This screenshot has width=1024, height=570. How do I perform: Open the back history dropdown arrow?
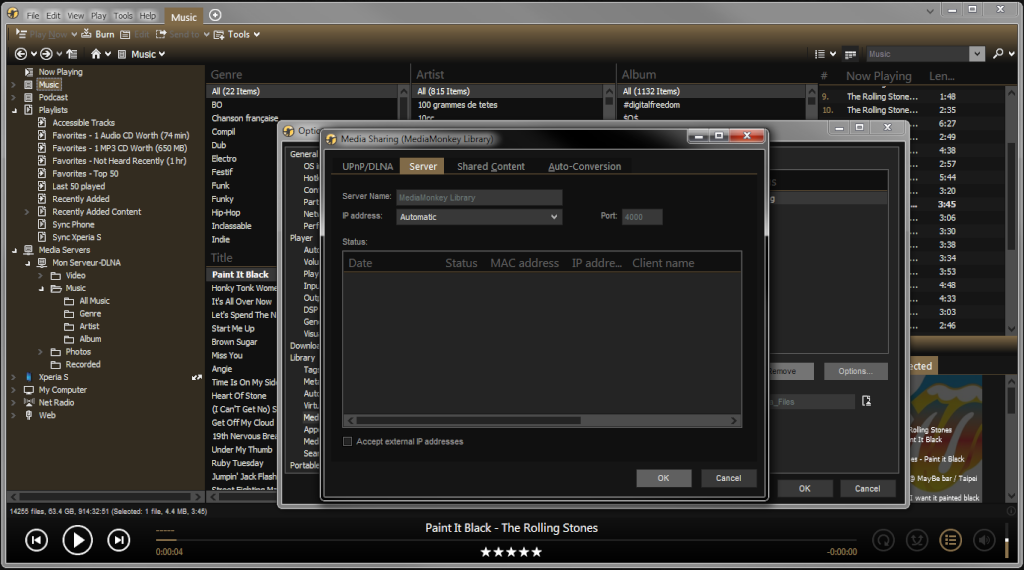pyautogui.click(x=33, y=54)
